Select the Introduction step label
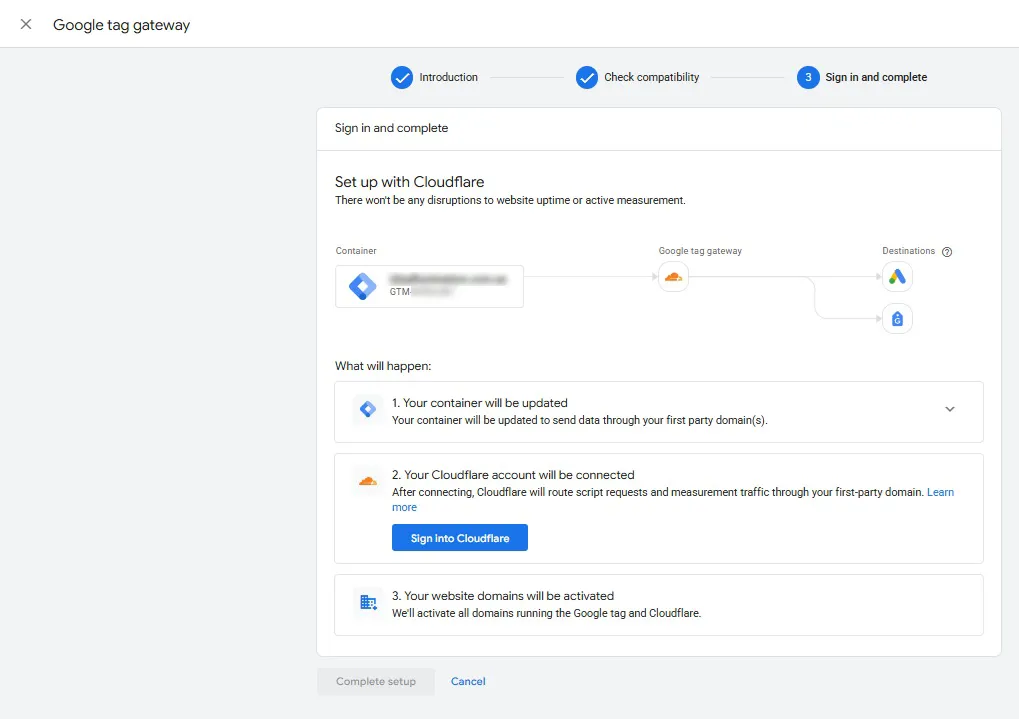 click(448, 77)
